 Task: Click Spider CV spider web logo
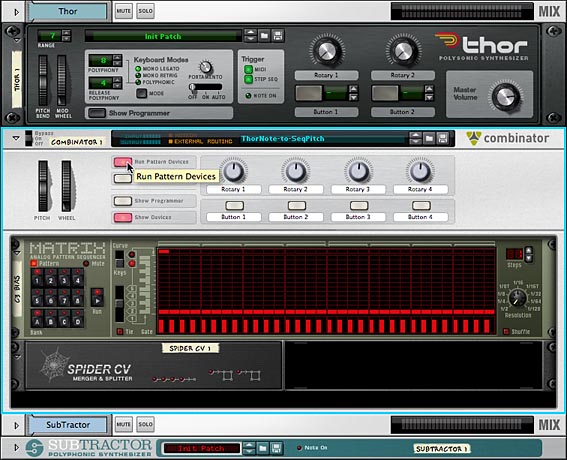click(x=55, y=365)
